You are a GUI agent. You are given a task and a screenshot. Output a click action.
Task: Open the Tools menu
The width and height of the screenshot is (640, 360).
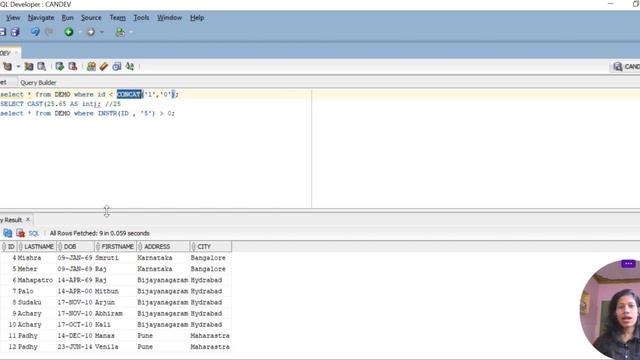point(141,18)
